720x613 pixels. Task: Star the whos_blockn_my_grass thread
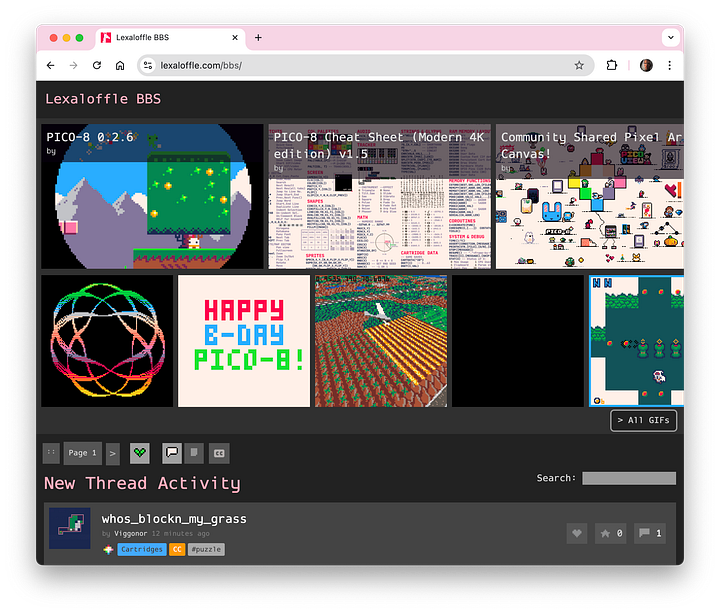(x=611, y=533)
